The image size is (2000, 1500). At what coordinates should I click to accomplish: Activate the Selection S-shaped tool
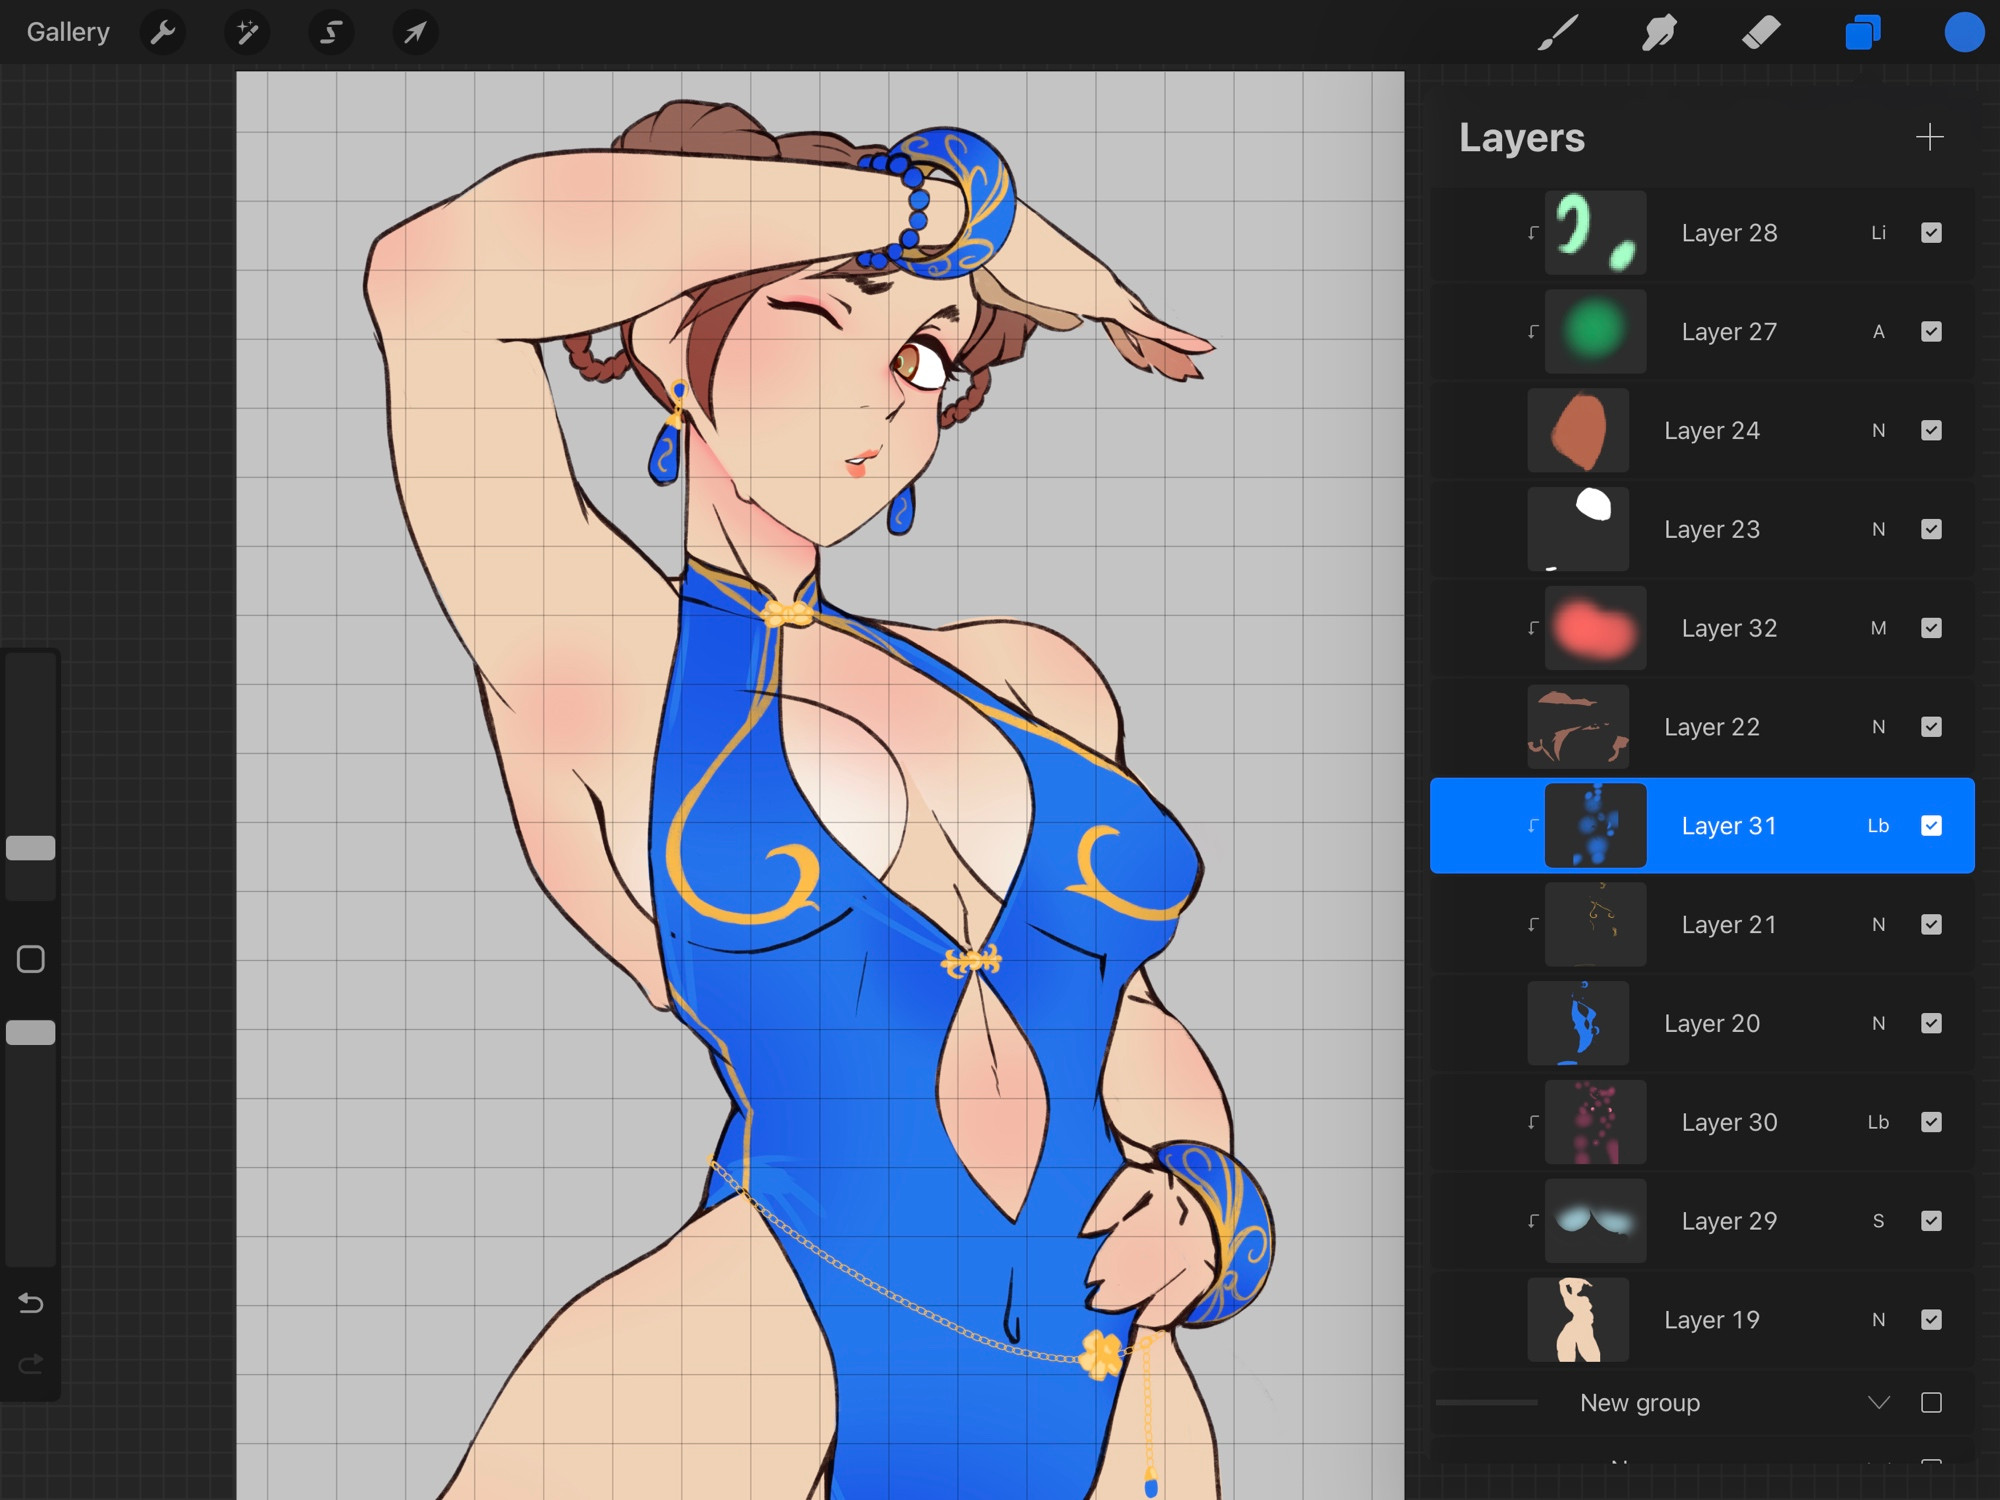point(330,33)
